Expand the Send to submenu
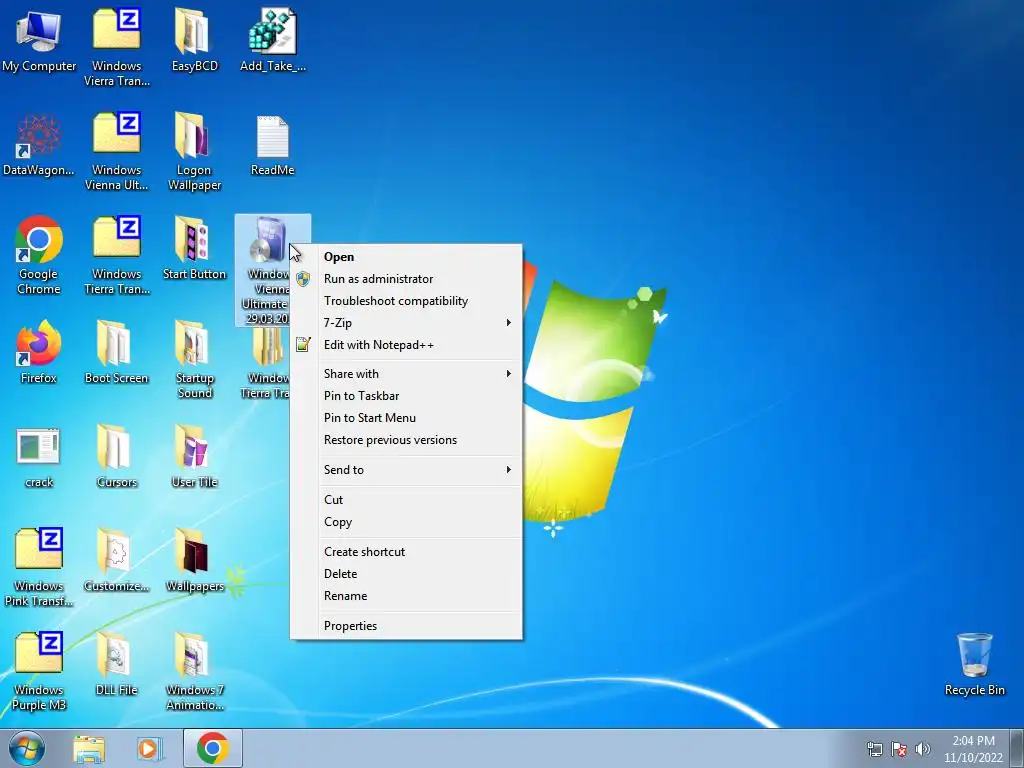The width and height of the screenshot is (1024, 768). 406,470
